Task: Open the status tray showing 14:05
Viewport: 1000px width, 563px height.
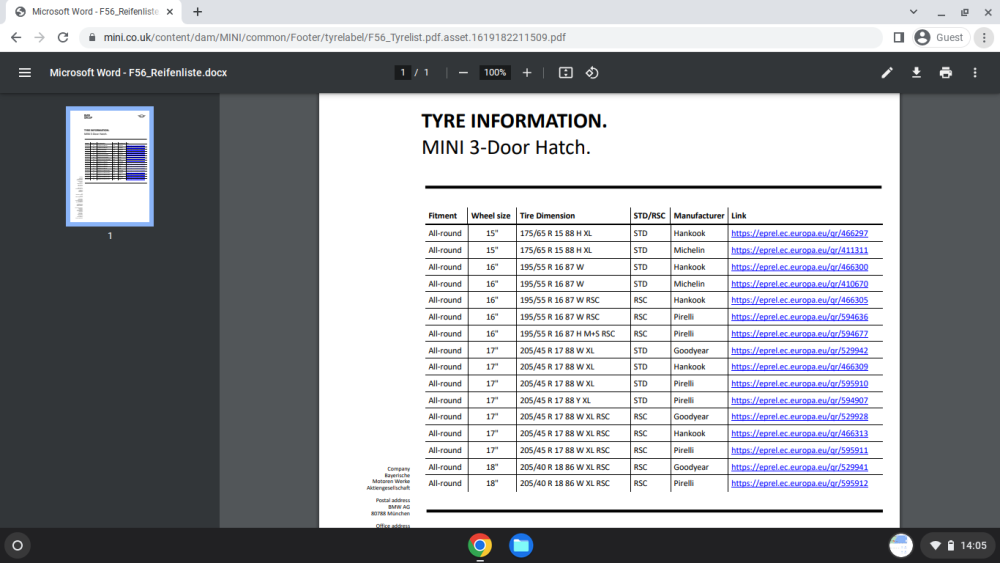Action: tap(959, 546)
